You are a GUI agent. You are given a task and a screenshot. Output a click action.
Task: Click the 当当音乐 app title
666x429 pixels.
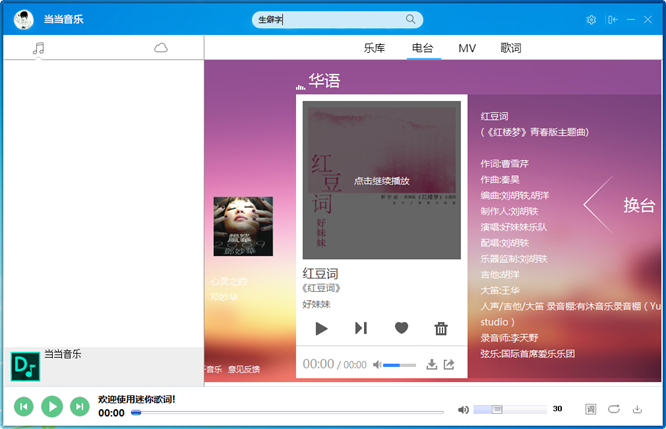[64, 20]
